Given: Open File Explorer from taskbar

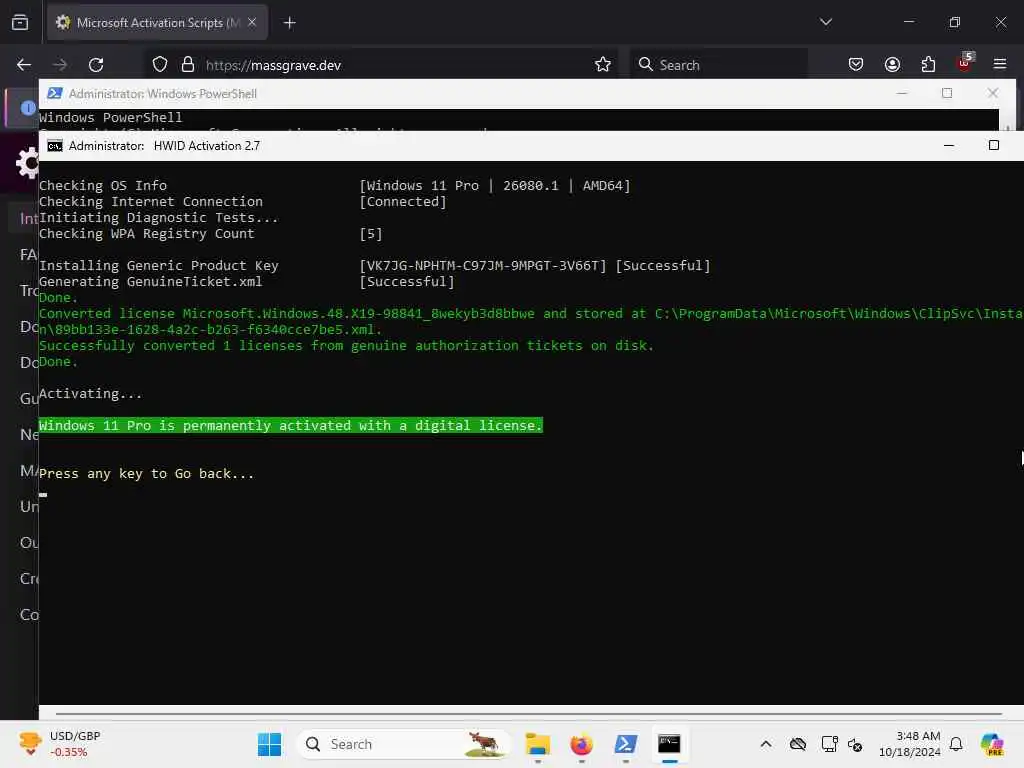Looking at the screenshot, I should 537,744.
